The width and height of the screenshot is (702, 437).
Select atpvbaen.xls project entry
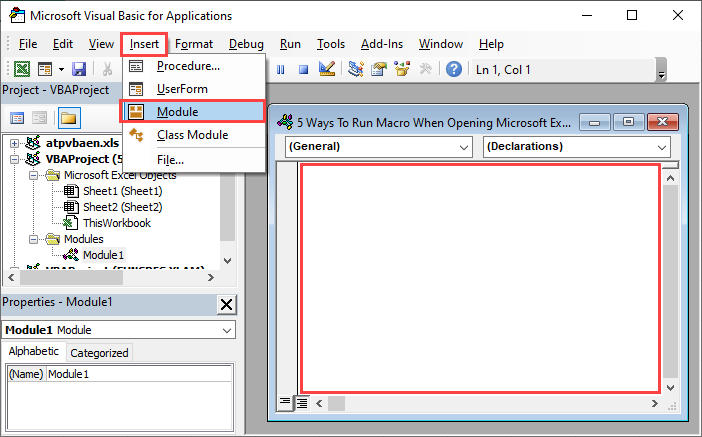(82, 143)
